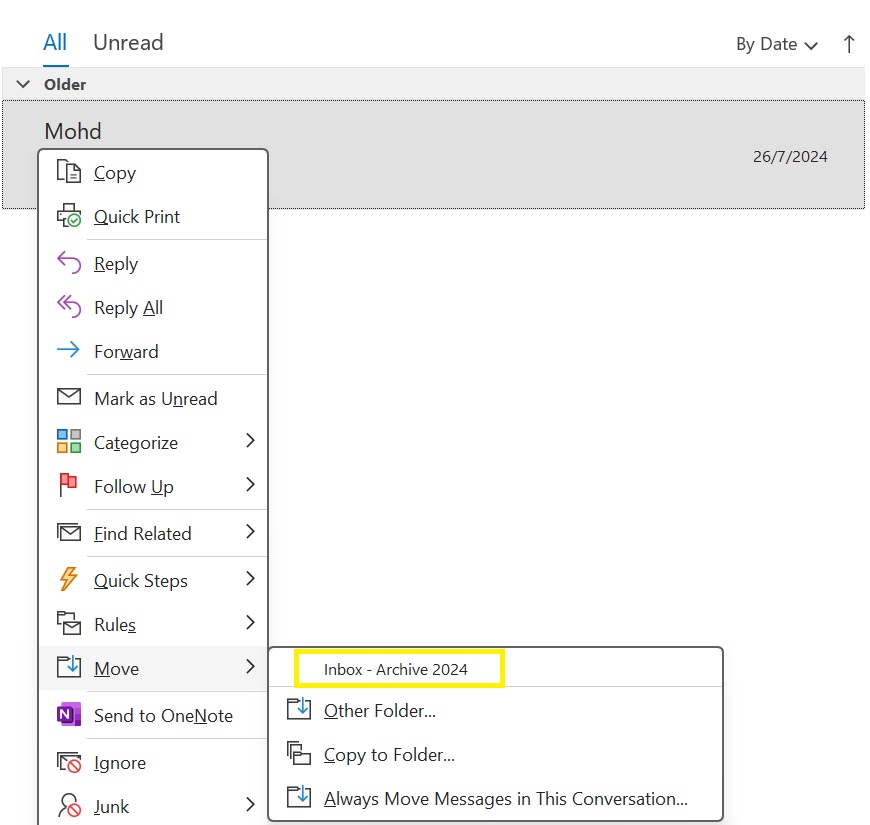Expand the Categorize submenu arrow
The image size is (870, 825).
[250, 441]
